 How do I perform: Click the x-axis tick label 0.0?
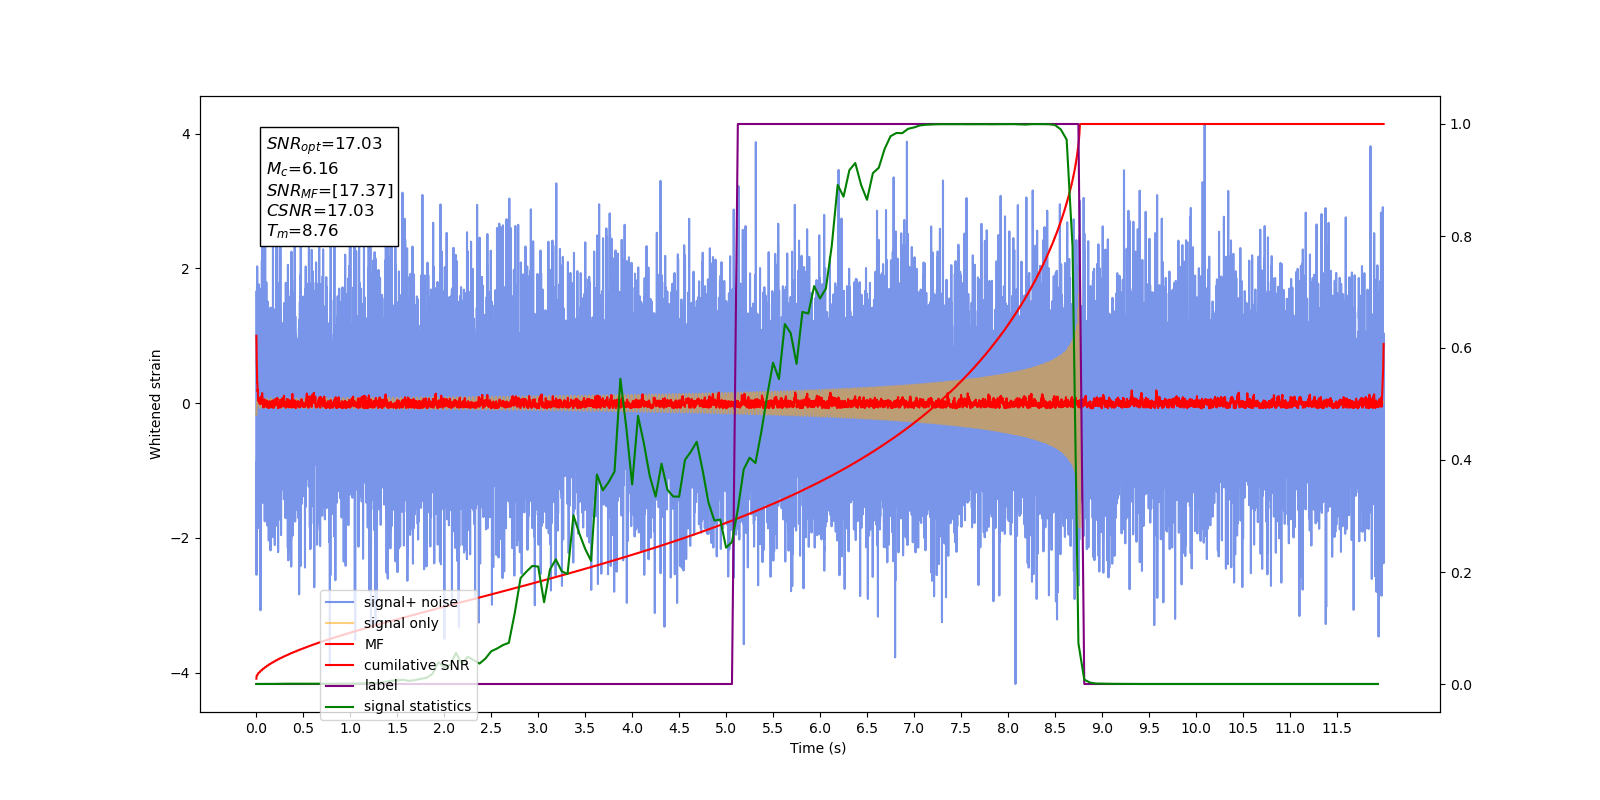point(256,728)
